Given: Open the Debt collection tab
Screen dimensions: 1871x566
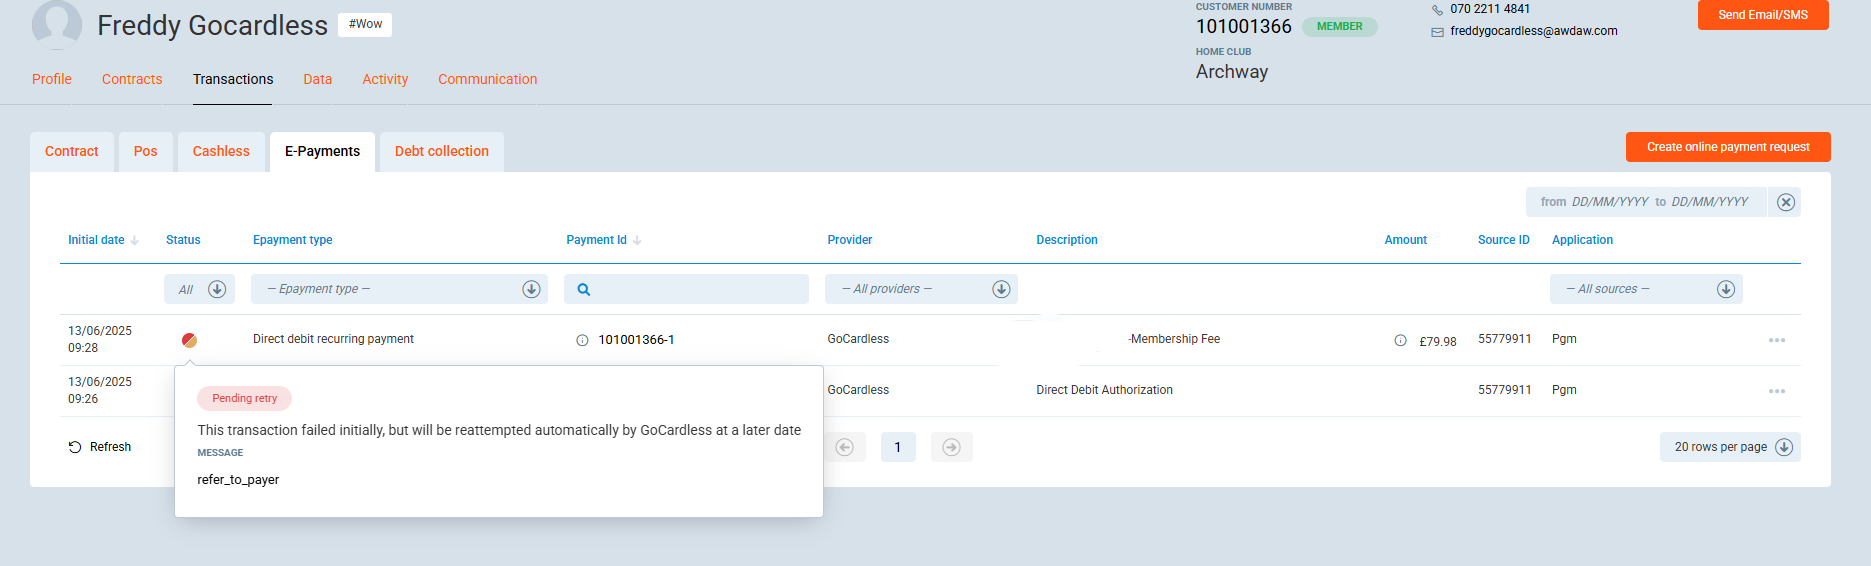Looking at the screenshot, I should coord(441,151).
